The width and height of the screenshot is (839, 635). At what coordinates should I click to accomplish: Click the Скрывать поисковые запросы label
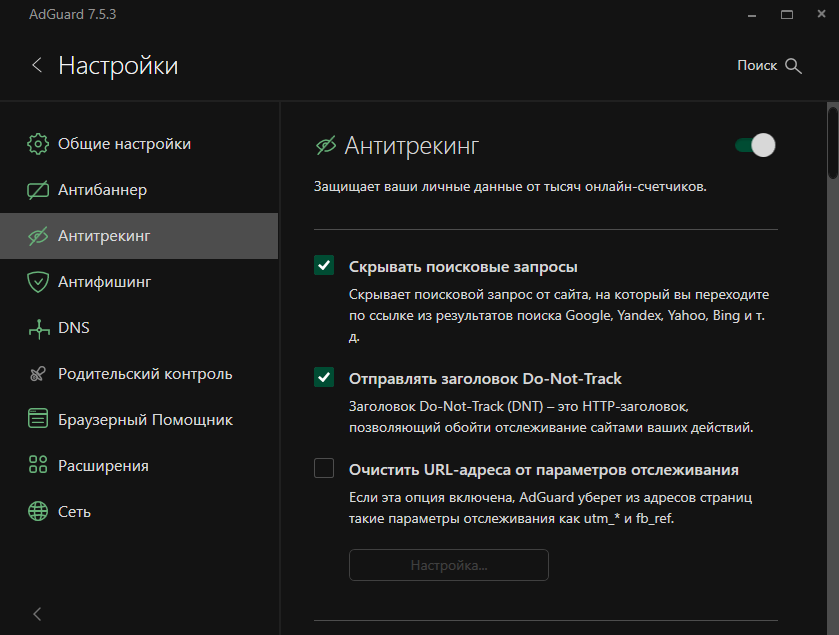463,266
